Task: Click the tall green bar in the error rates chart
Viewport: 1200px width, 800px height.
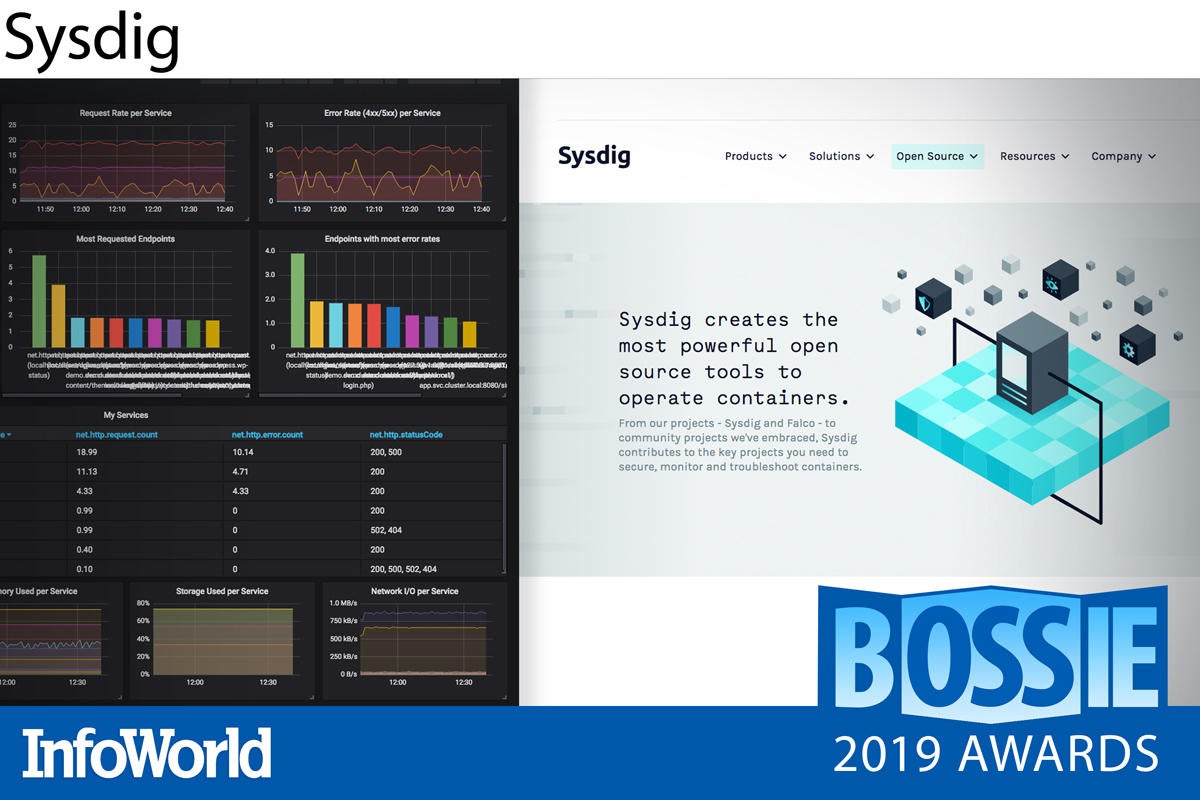Action: pyautogui.click(x=297, y=300)
